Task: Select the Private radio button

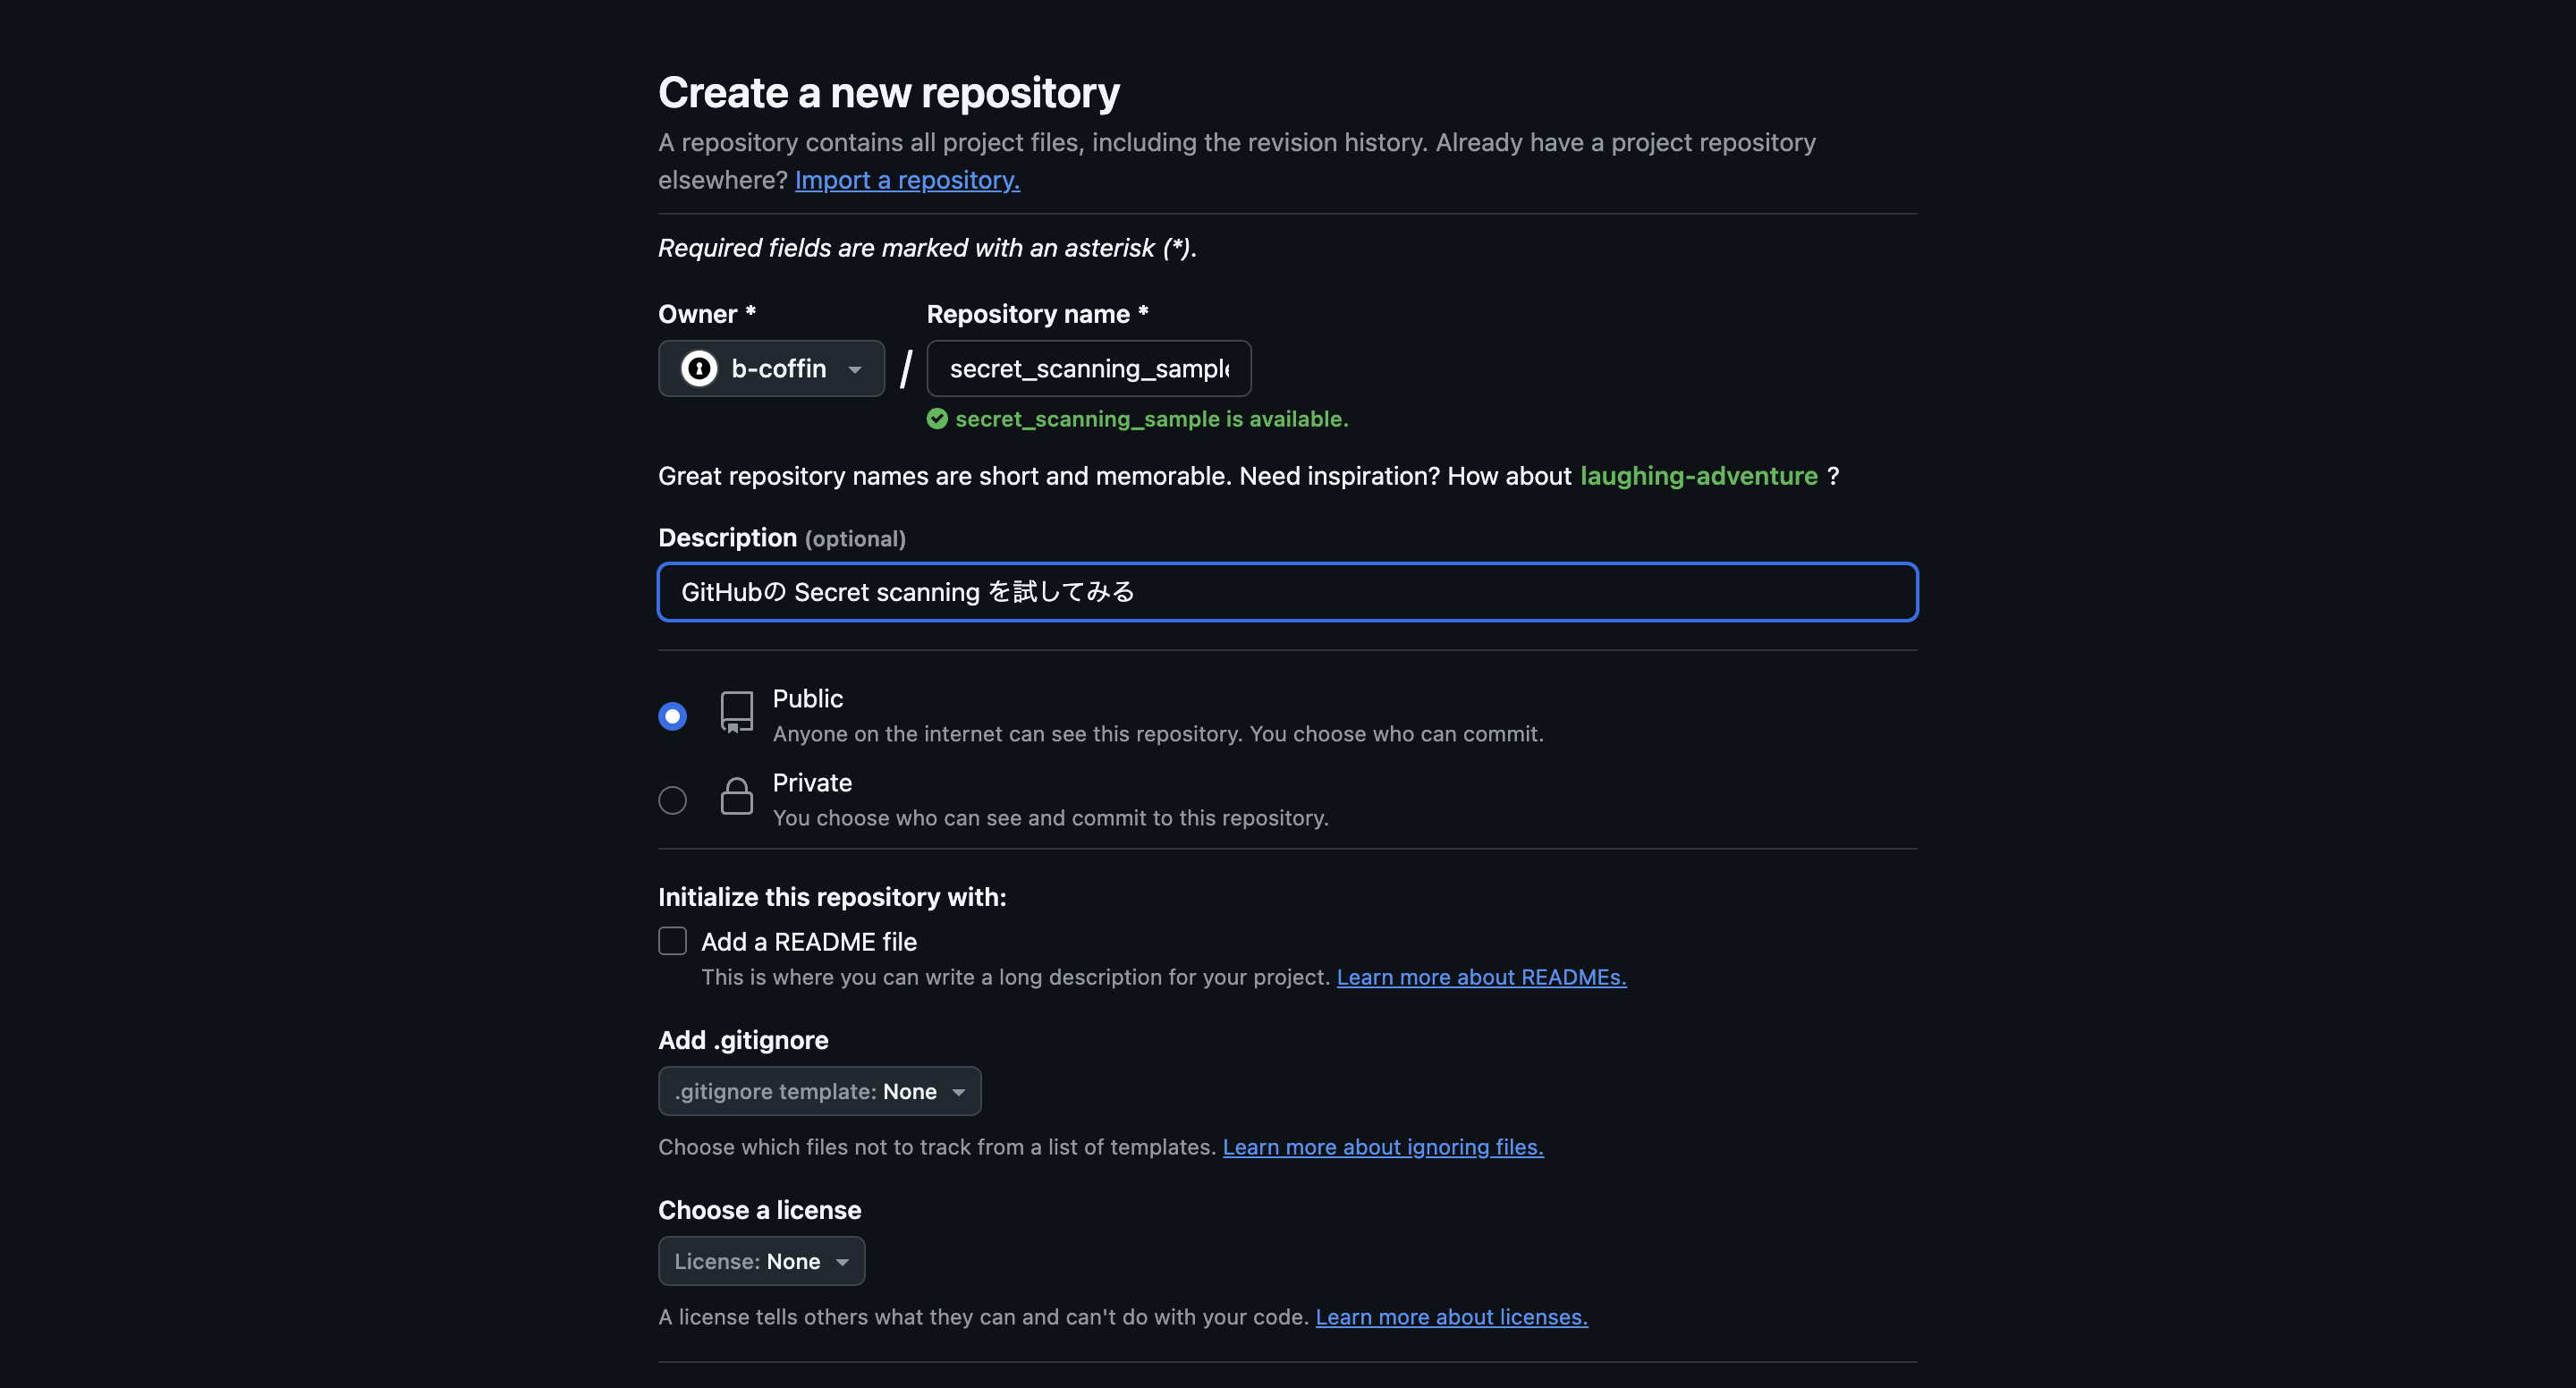Action: (x=671, y=799)
